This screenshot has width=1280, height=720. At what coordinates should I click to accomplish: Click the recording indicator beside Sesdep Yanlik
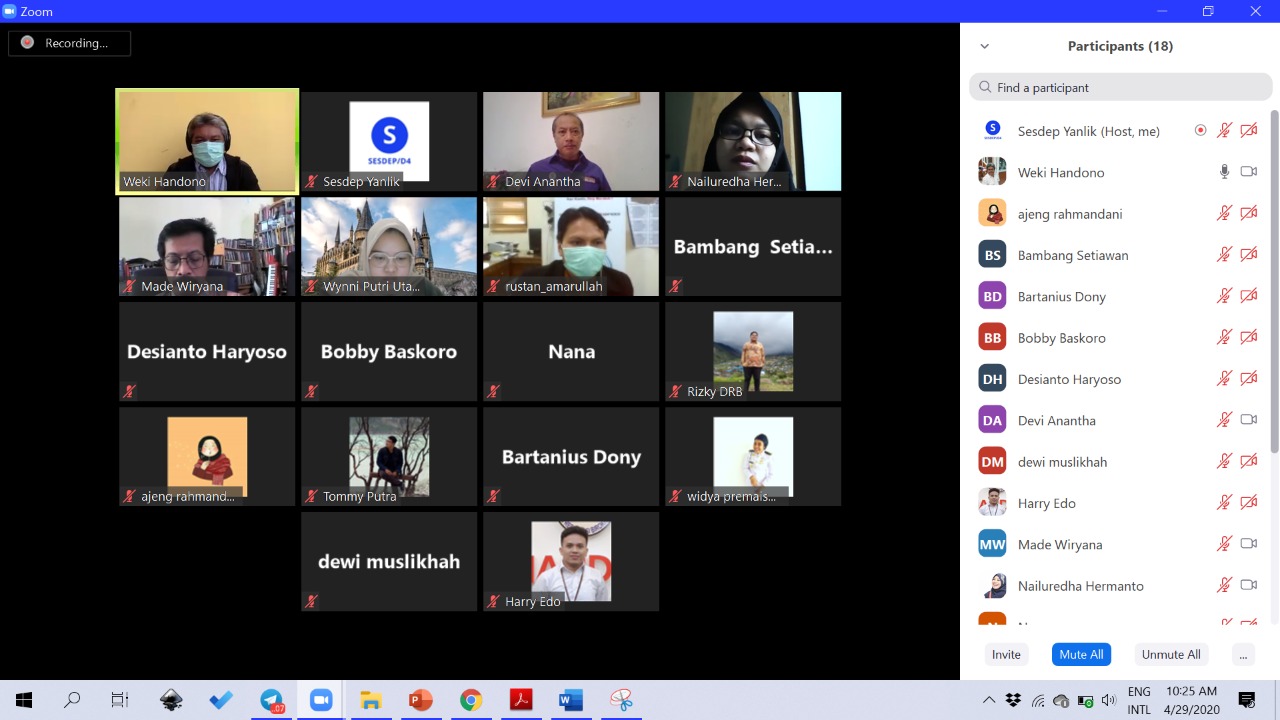click(x=1200, y=131)
